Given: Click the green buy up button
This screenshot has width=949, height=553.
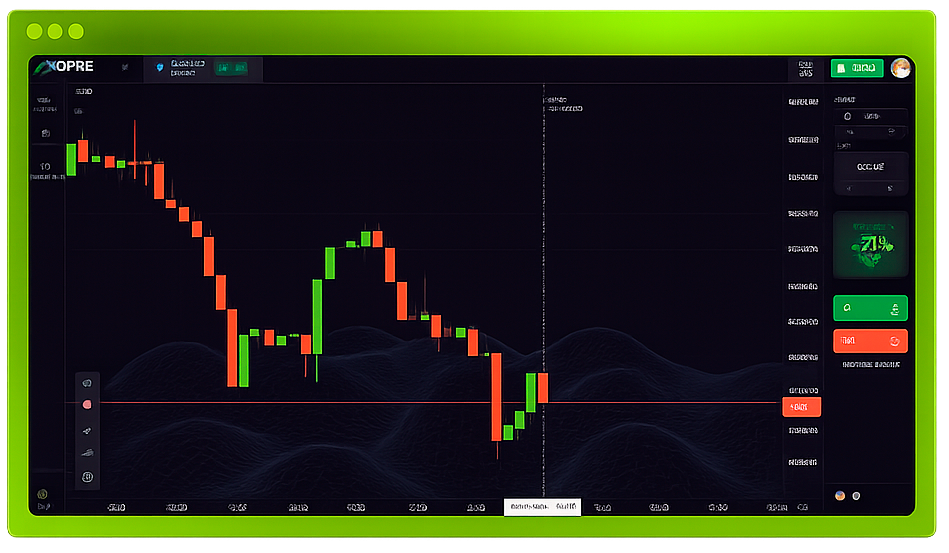Looking at the screenshot, I should click(x=870, y=308).
